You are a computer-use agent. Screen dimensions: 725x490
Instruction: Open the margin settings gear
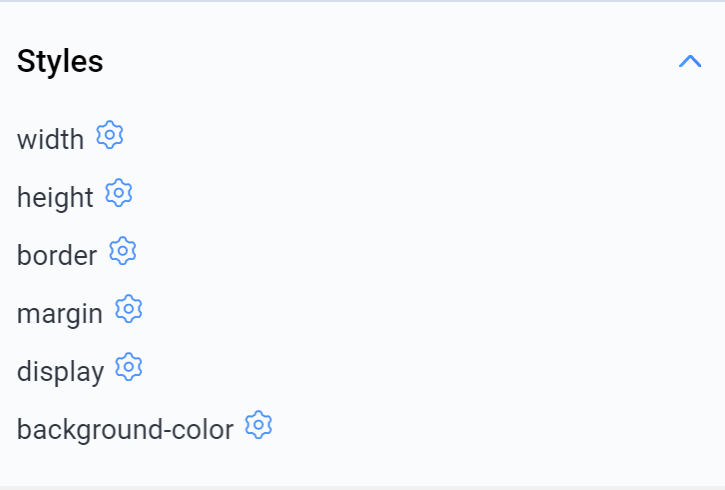click(x=129, y=309)
